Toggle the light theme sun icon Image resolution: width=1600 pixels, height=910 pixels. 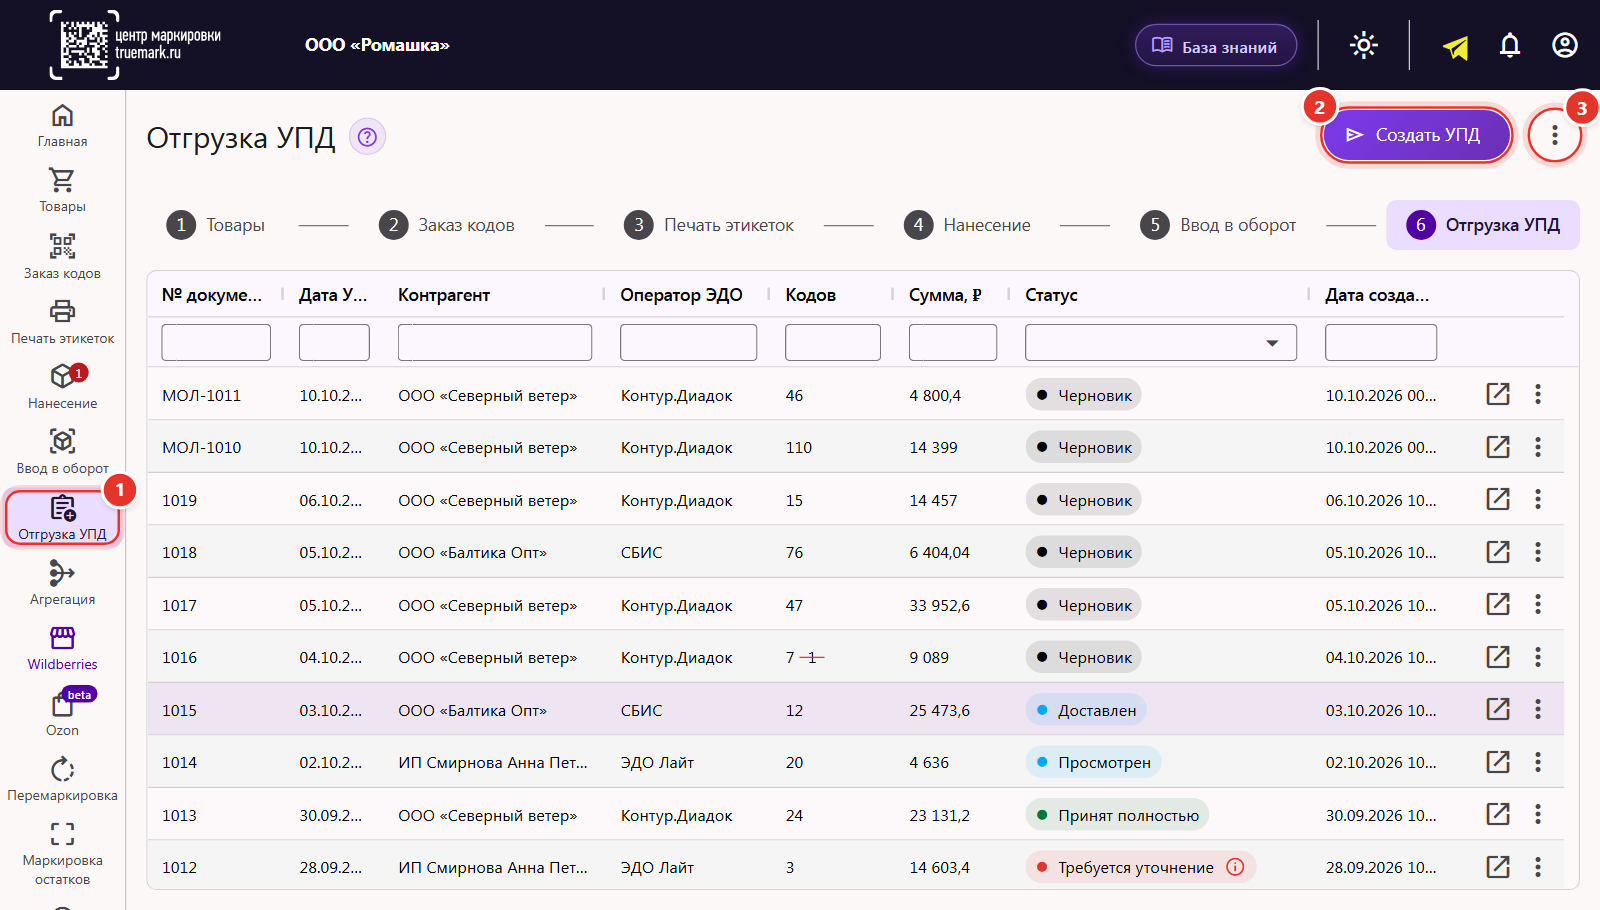coord(1364,45)
